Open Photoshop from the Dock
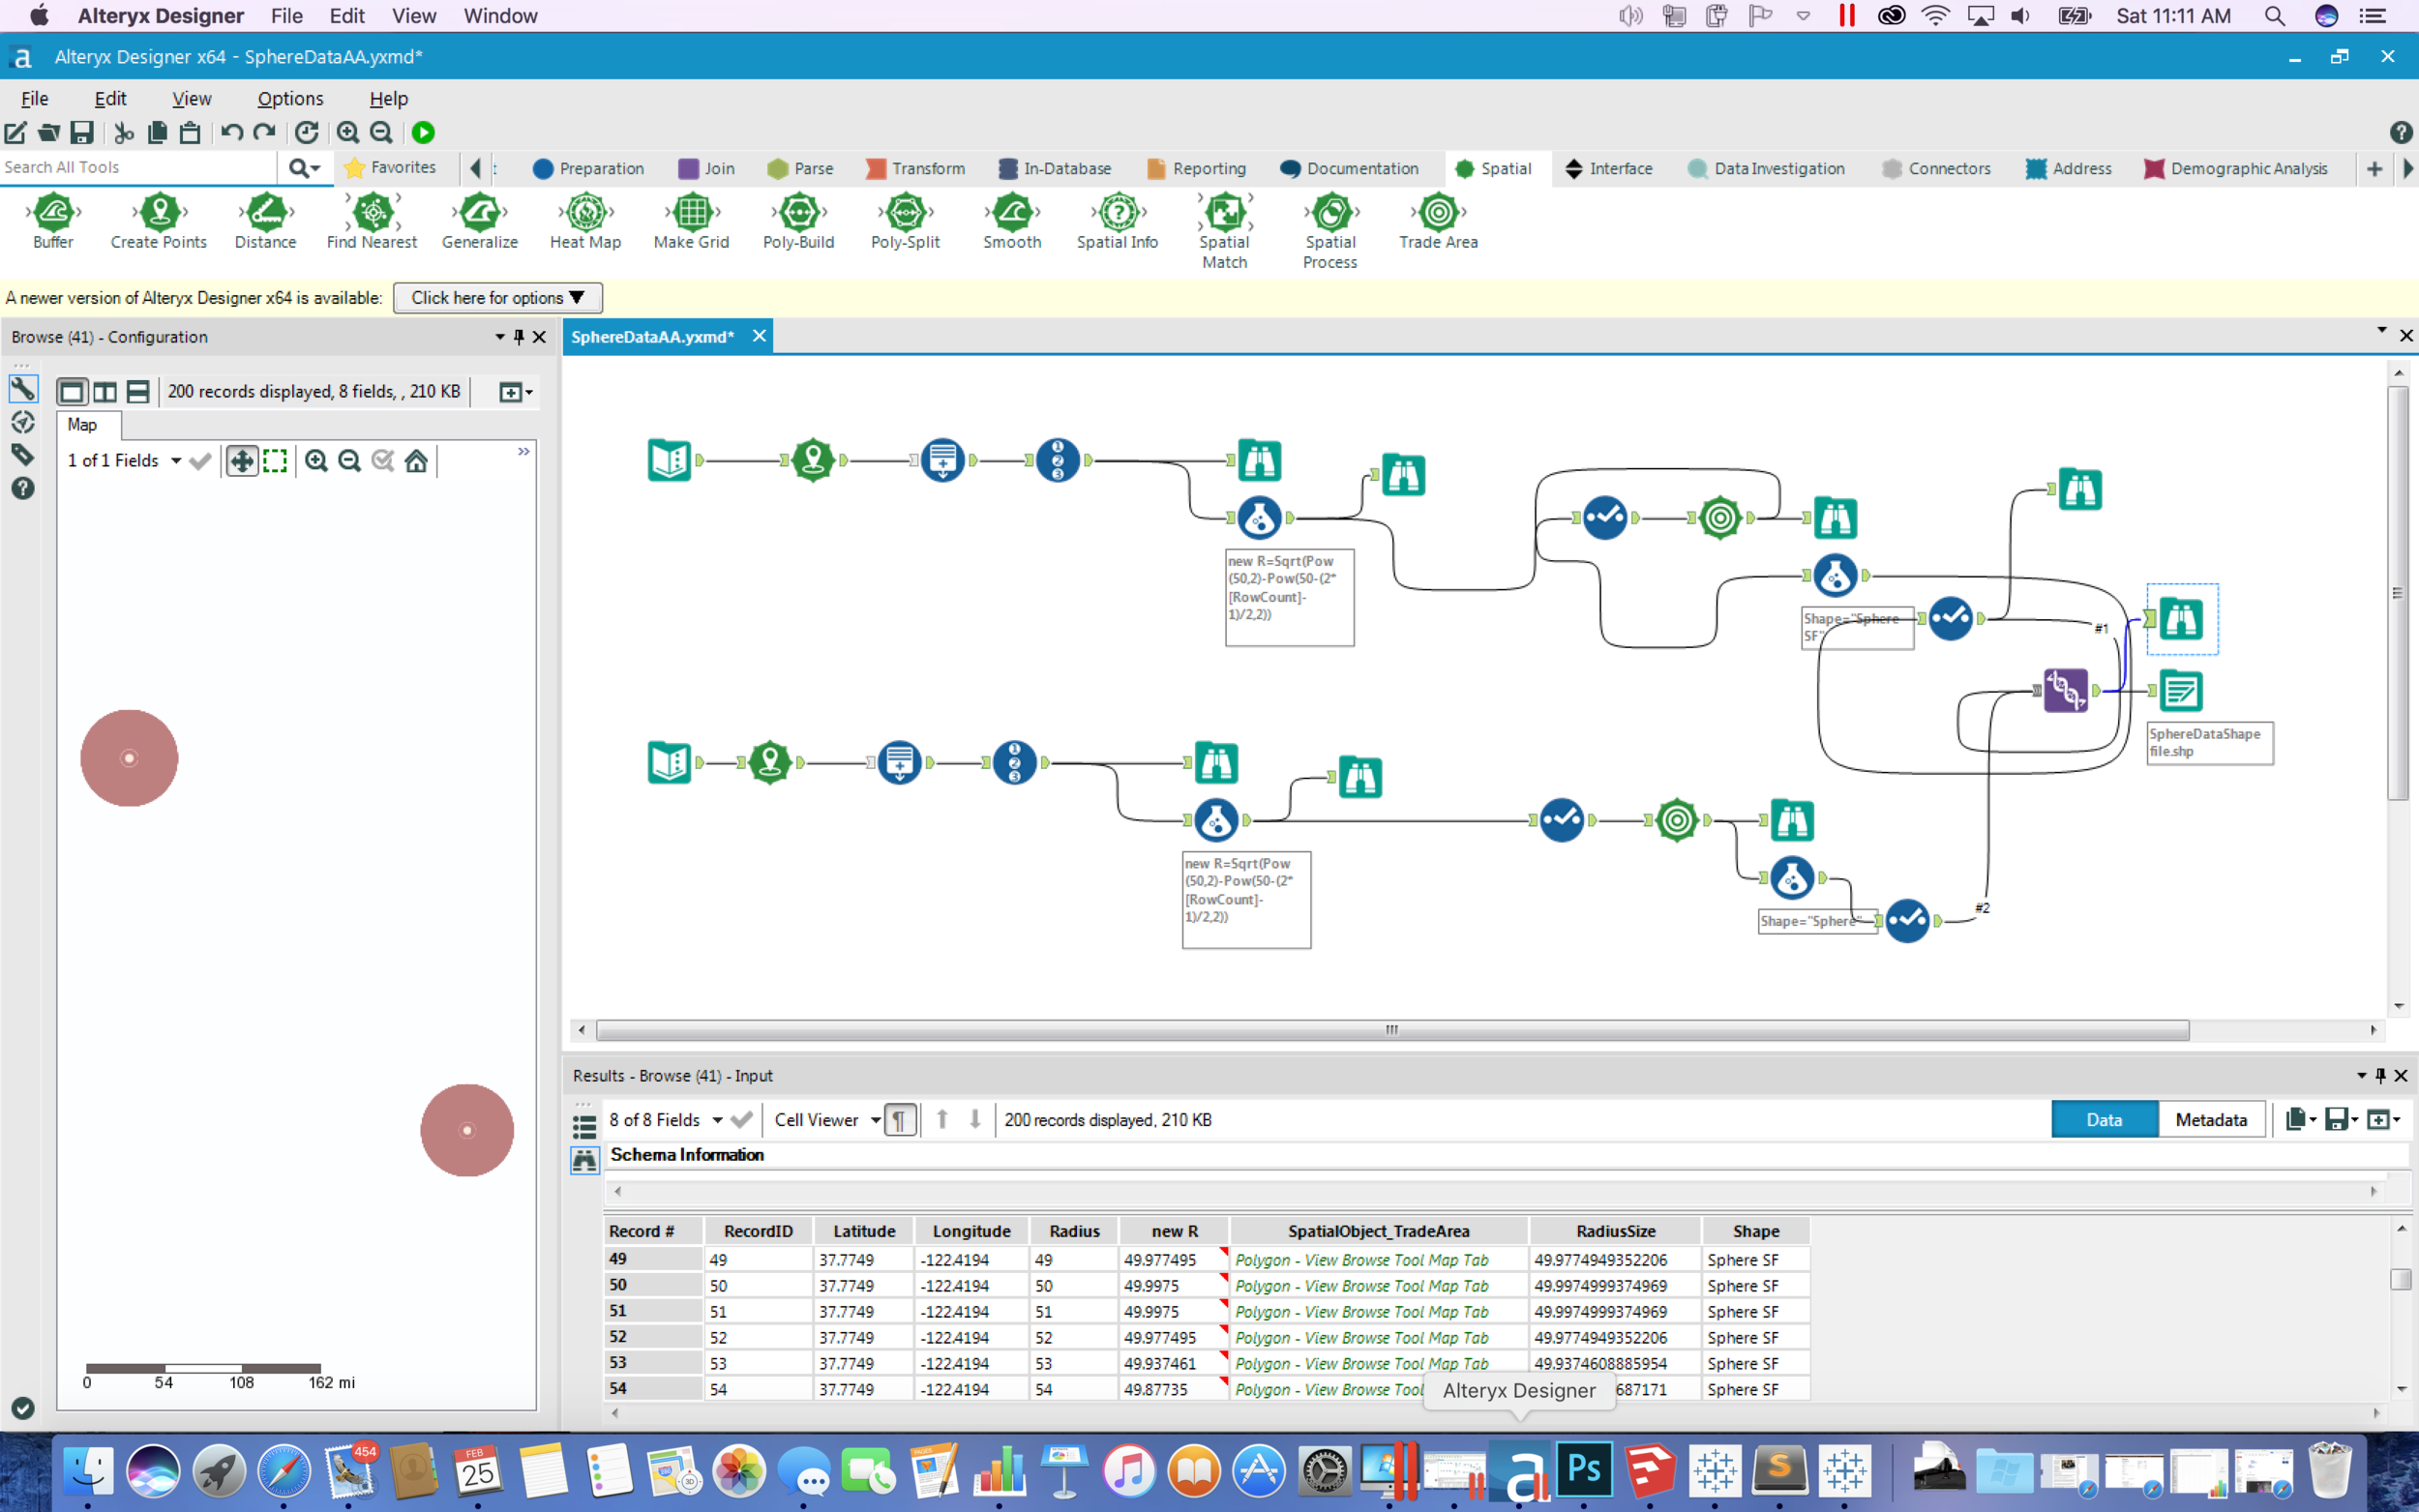2419x1512 pixels. coord(1584,1470)
